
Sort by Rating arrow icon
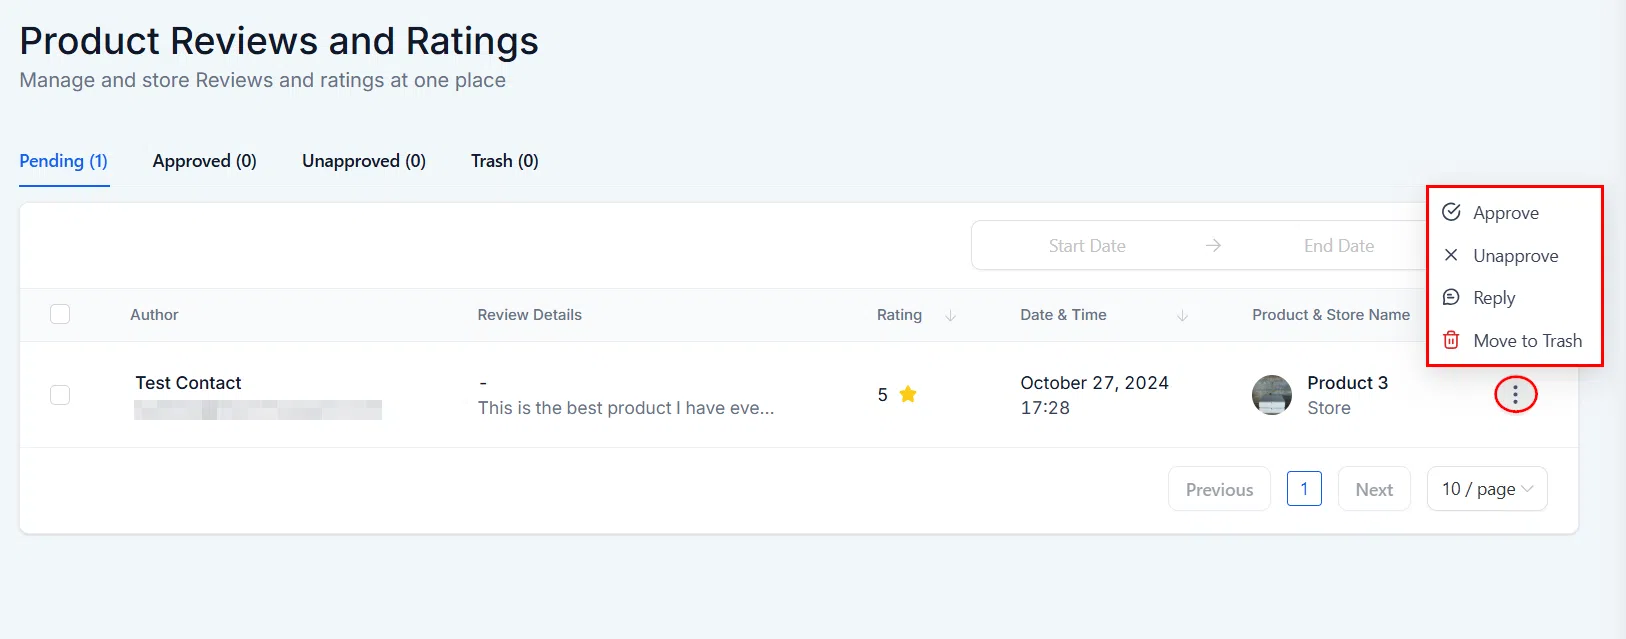click(x=950, y=315)
